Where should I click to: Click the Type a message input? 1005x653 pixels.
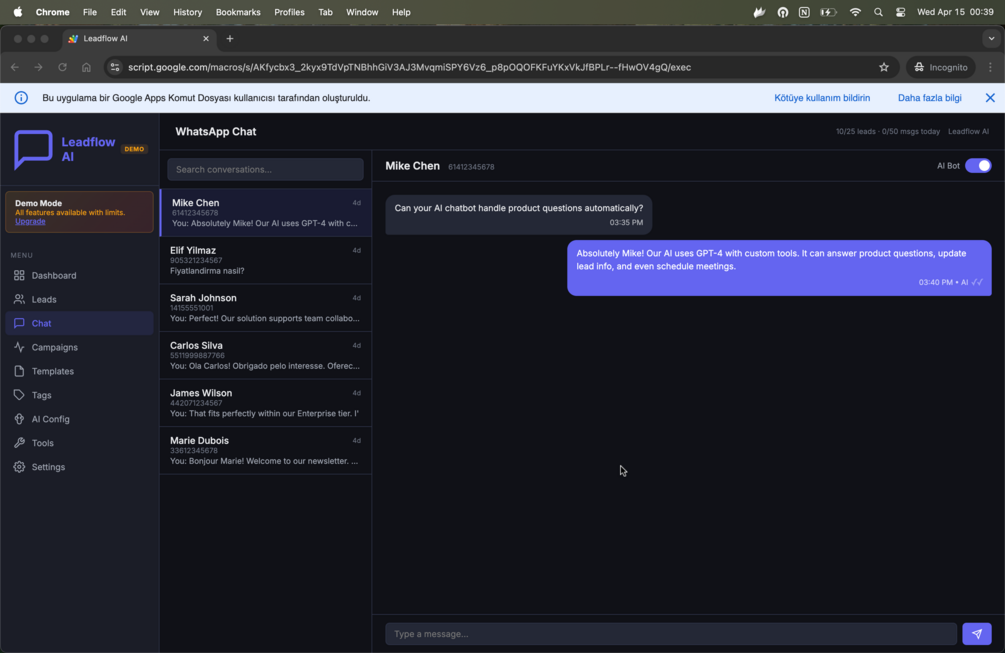(670, 634)
